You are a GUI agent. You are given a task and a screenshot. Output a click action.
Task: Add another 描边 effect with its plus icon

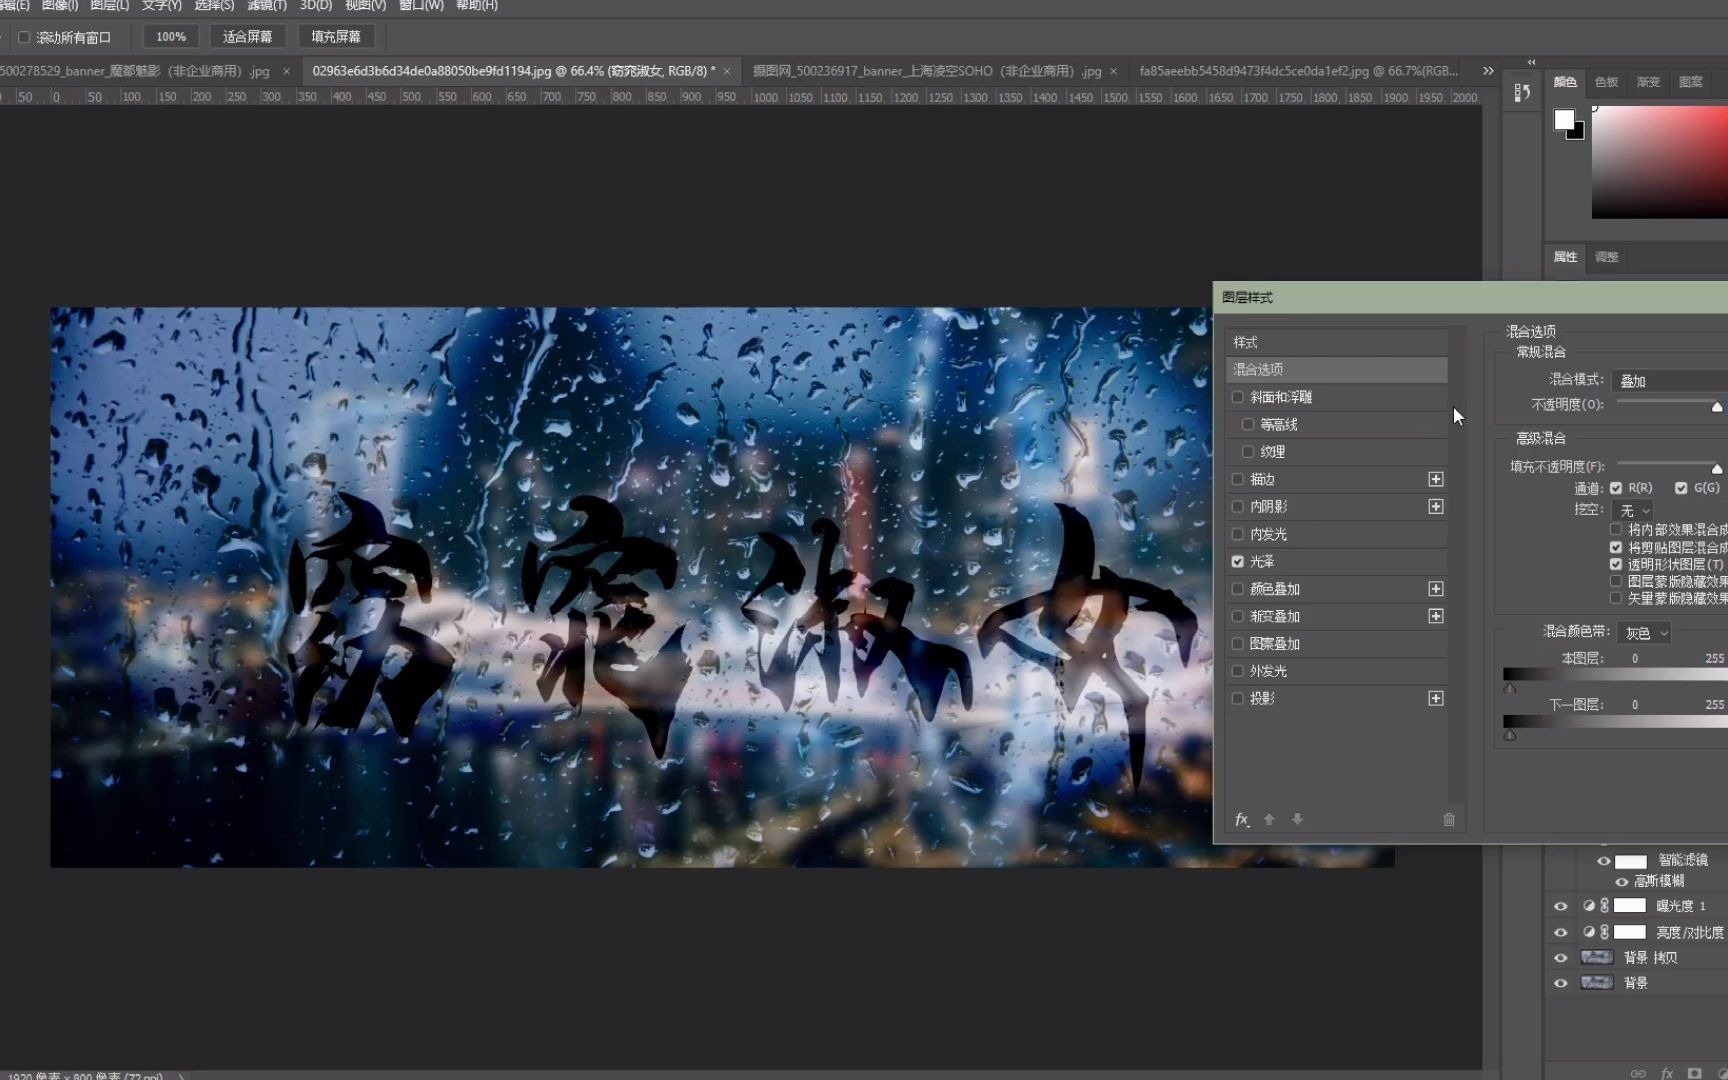pyautogui.click(x=1436, y=479)
